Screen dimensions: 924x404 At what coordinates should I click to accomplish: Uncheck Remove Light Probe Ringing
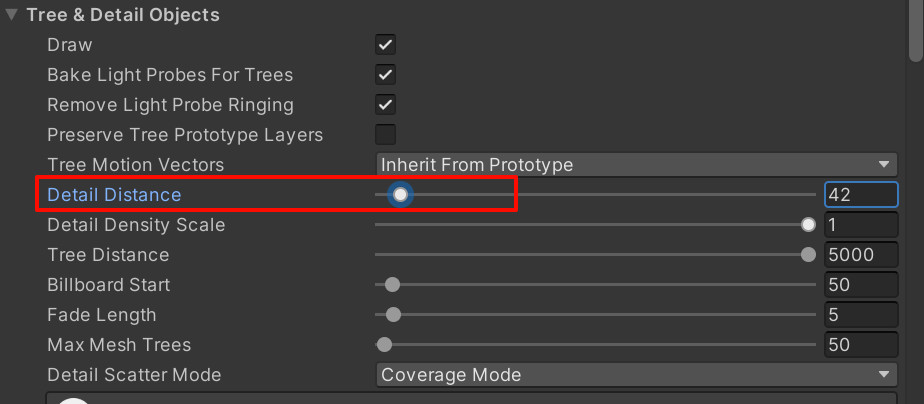[x=385, y=105]
